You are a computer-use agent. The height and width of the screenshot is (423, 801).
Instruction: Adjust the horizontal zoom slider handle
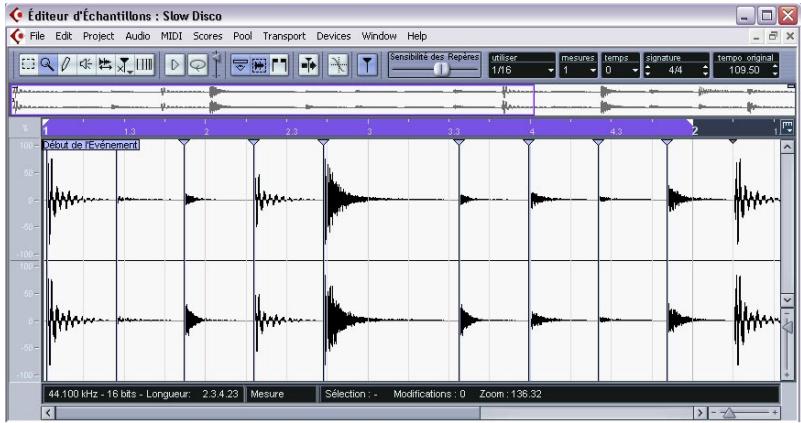click(729, 412)
